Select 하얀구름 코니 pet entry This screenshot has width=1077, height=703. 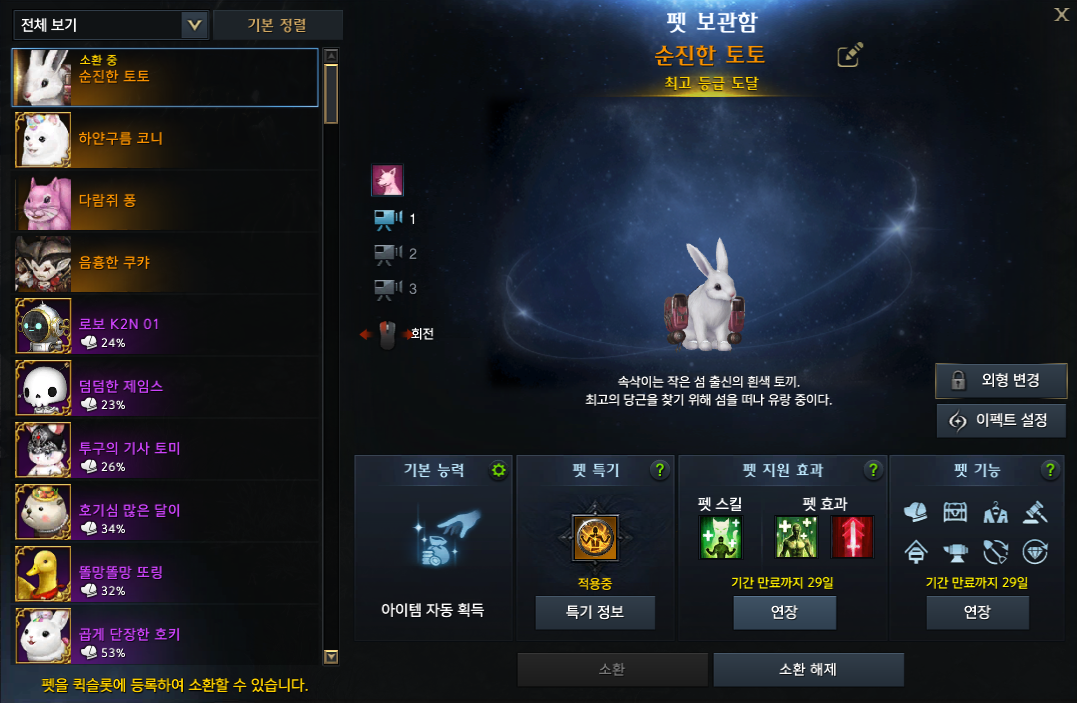(x=167, y=140)
